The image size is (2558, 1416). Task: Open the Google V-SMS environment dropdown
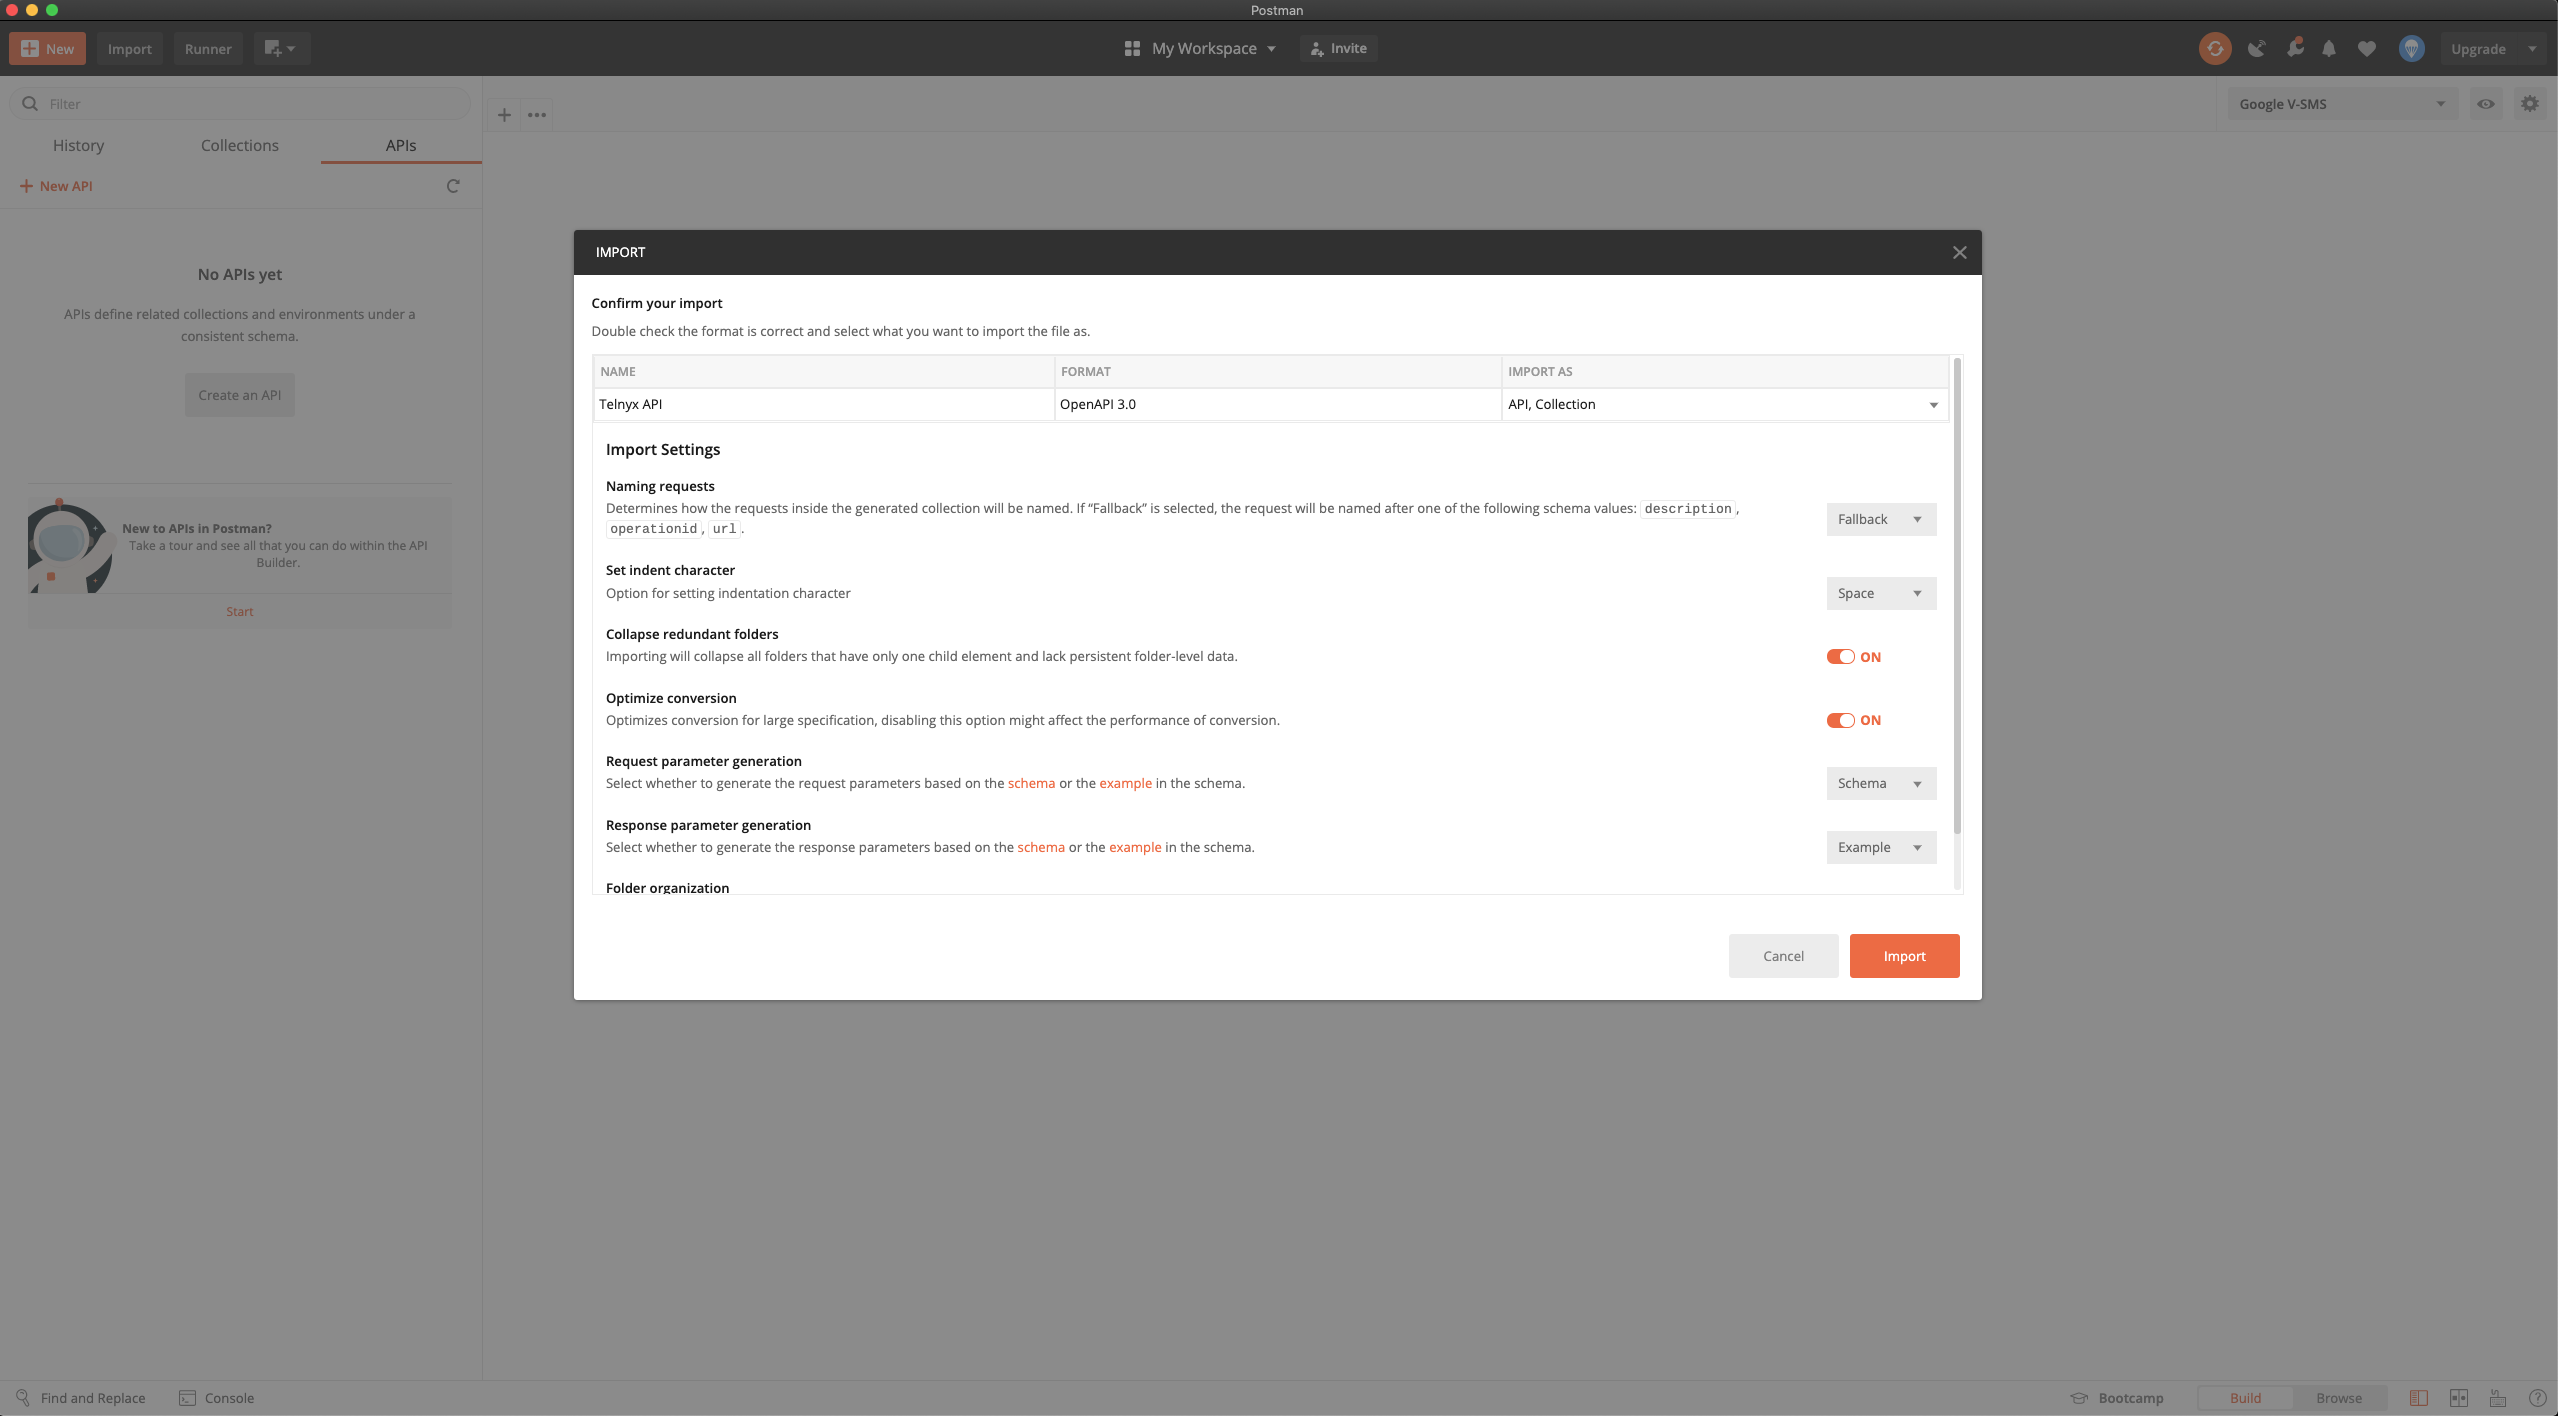(2342, 104)
